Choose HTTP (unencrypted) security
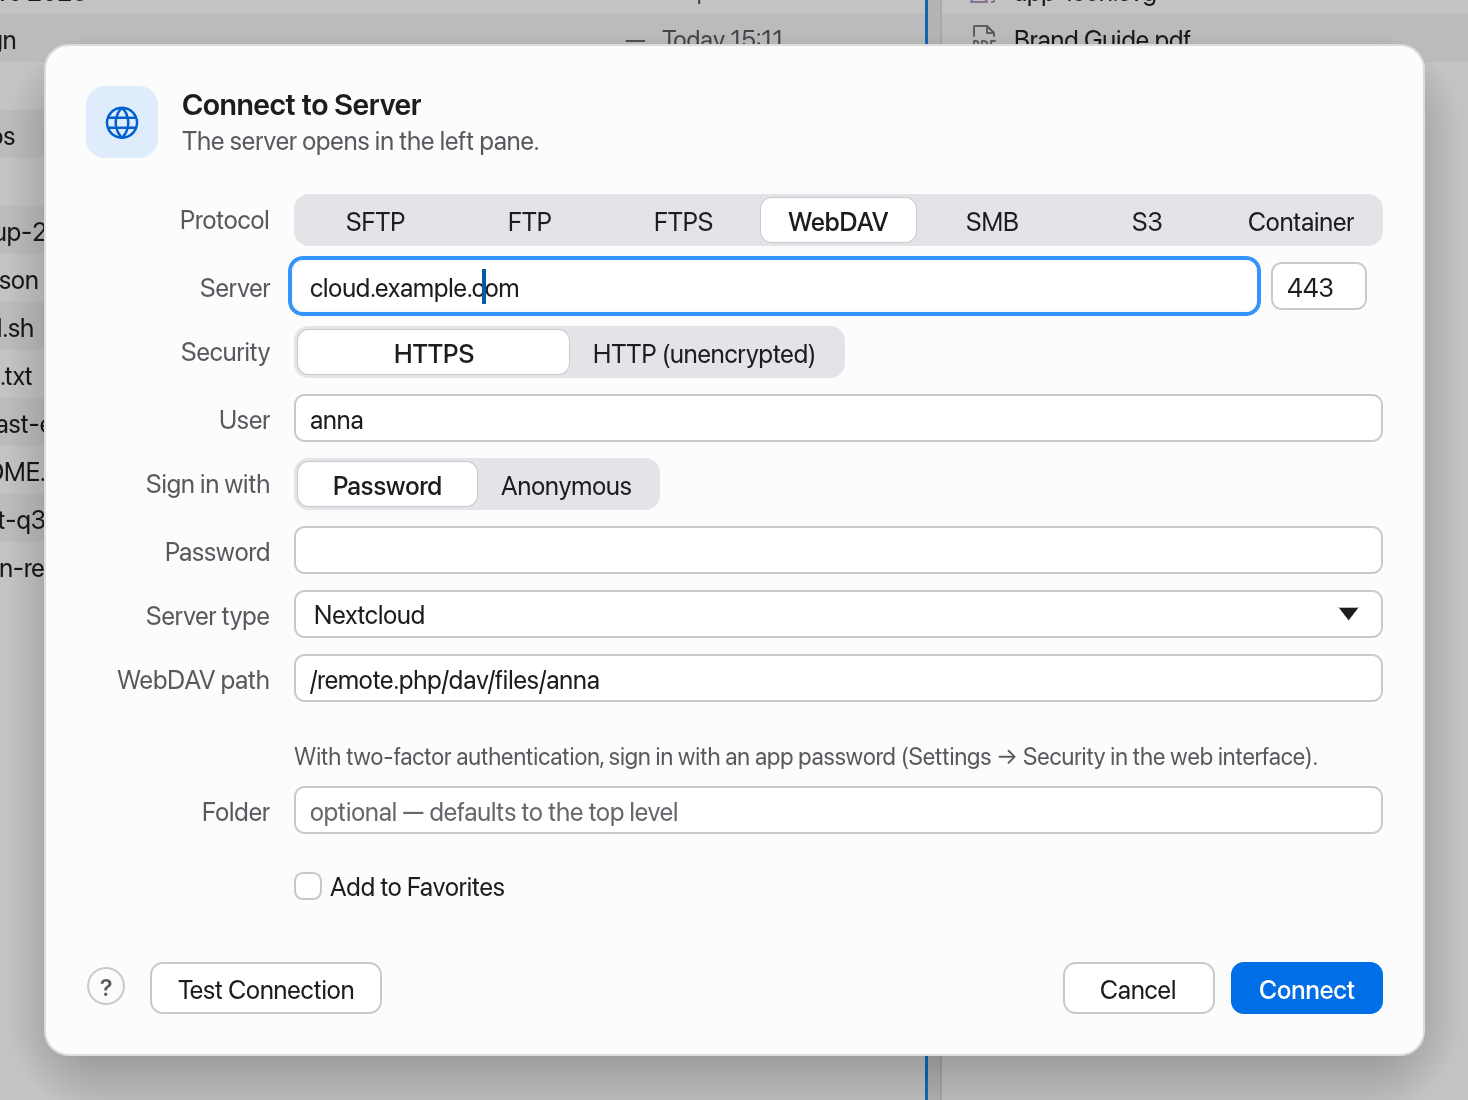The height and width of the screenshot is (1100, 1468). coord(704,353)
